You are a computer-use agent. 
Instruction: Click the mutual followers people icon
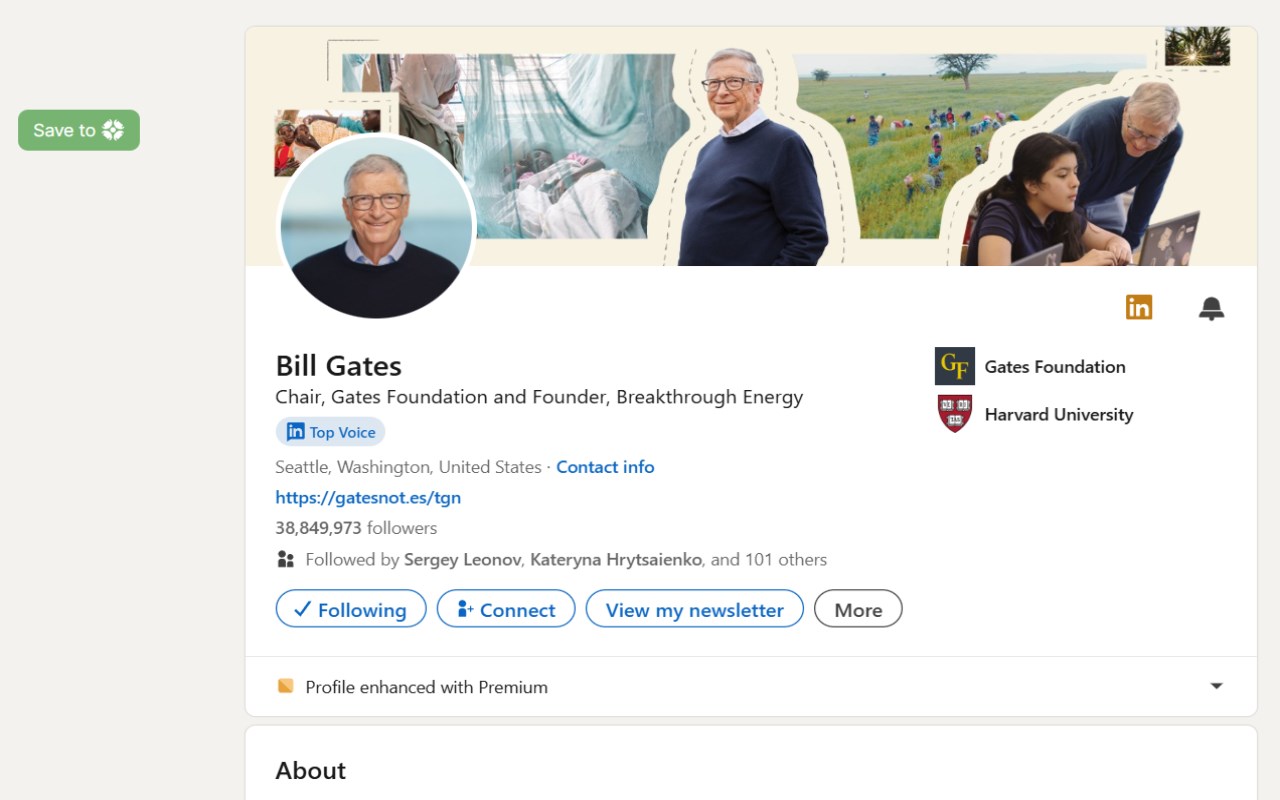[286, 560]
